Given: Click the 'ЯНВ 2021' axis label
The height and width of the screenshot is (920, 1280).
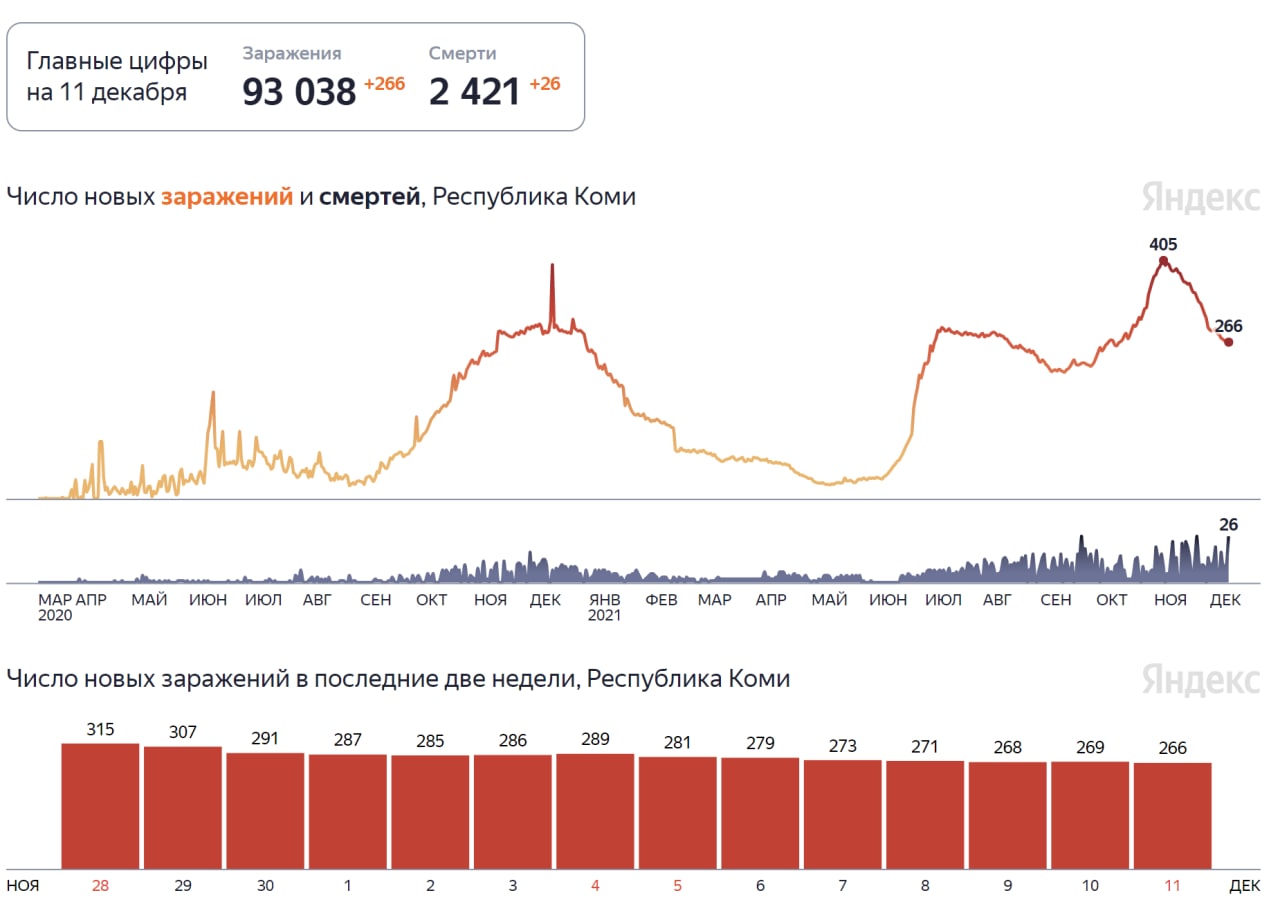Looking at the screenshot, I should (605, 607).
